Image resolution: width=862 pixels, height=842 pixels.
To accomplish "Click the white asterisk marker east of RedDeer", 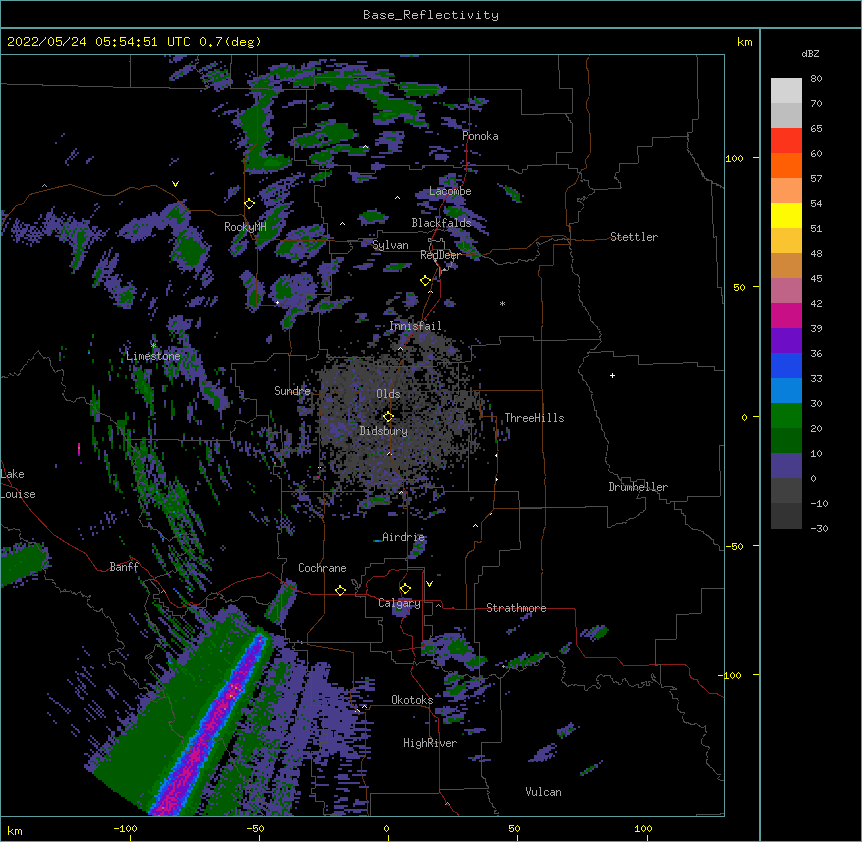I will [x=502, y=303].
